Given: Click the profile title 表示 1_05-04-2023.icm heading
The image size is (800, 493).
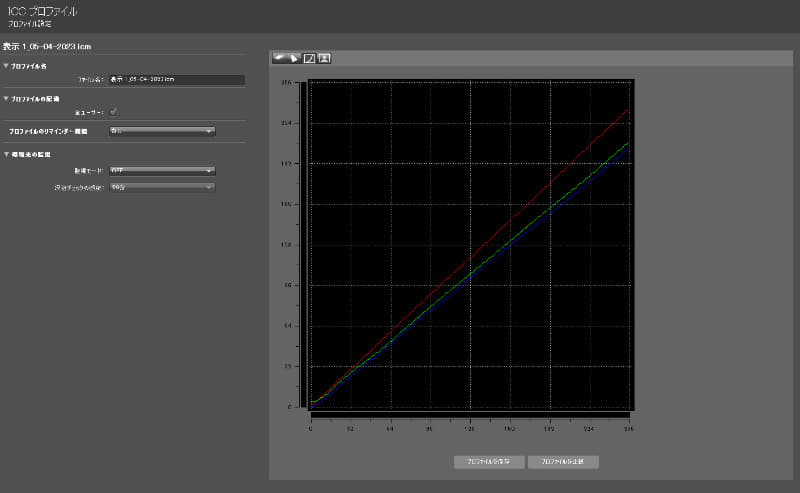Looking at the screenshot, I should (x=47, y=46).
